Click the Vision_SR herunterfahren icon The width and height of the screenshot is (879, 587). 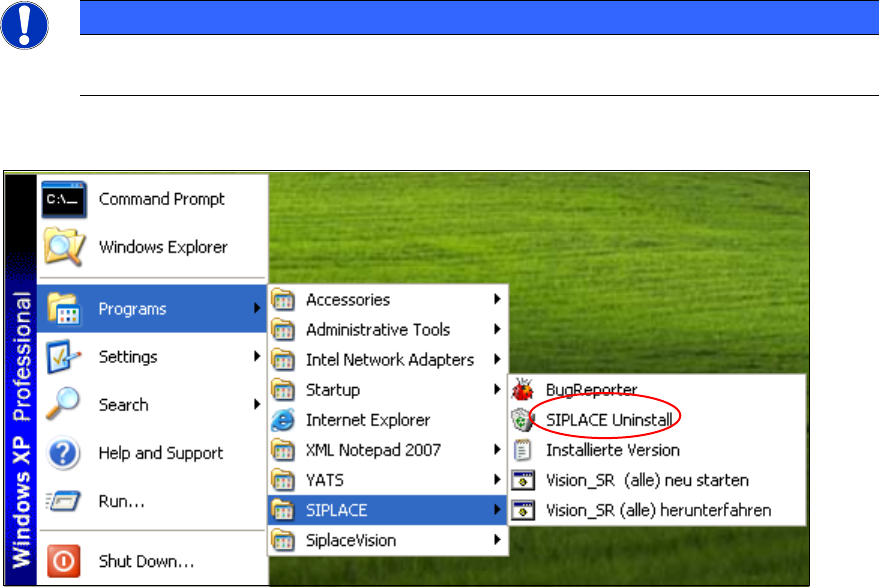pos(522,510)
